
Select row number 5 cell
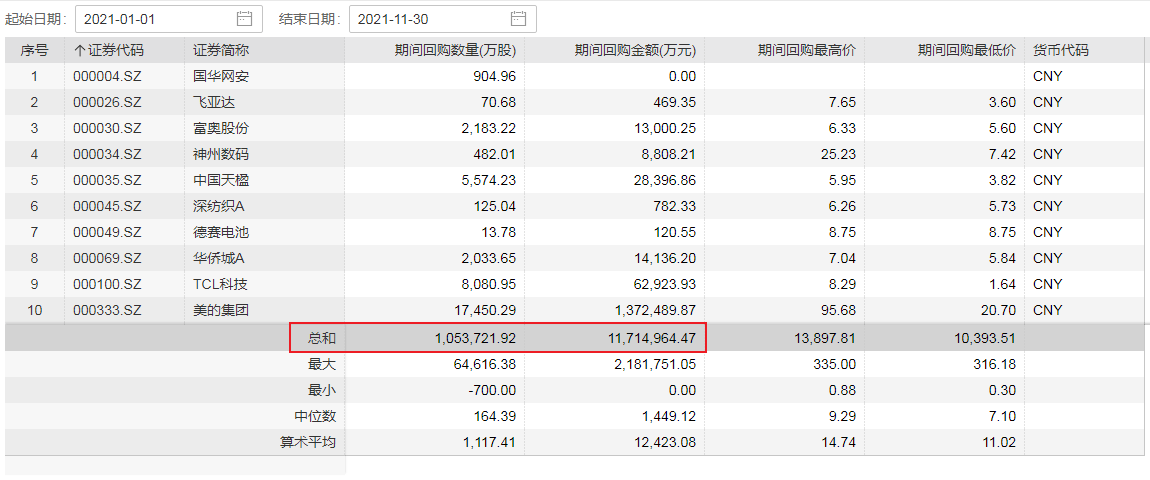point(34,180)
